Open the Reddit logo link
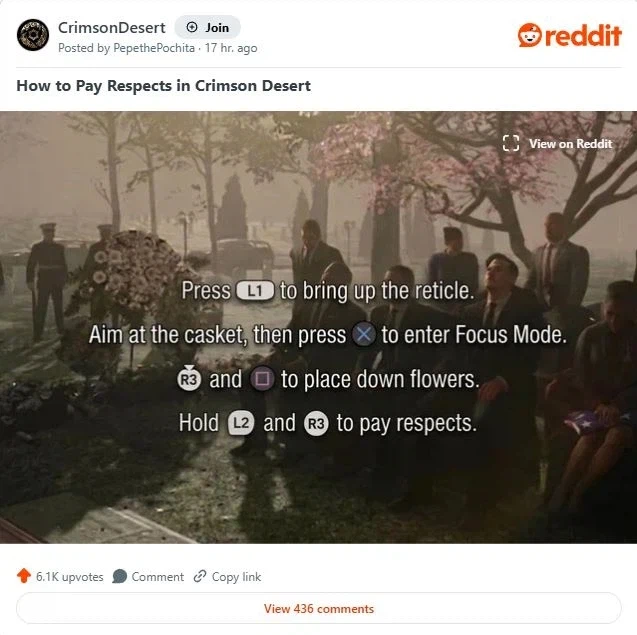The height and width of the screenshot is (635, 637). pos(570,35)
